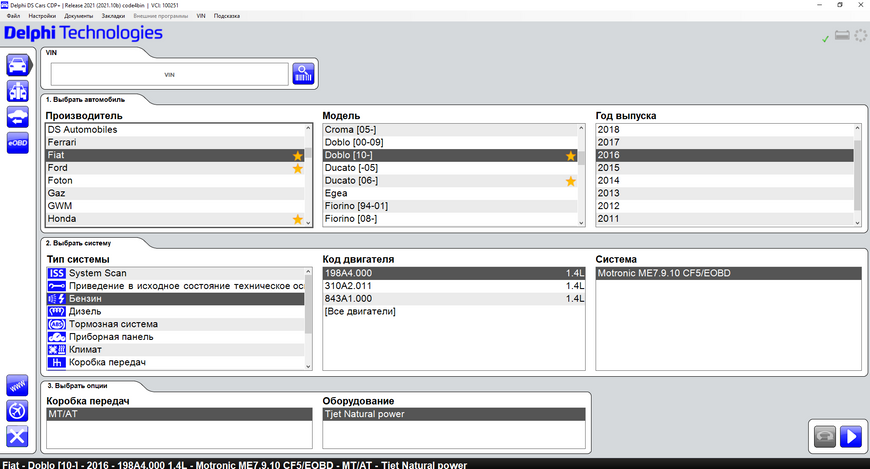Viewport: 870px width, 469px height.
Task: Toggle favorite star for Ford
Action: pyautogui.click(x=298, y=168)
